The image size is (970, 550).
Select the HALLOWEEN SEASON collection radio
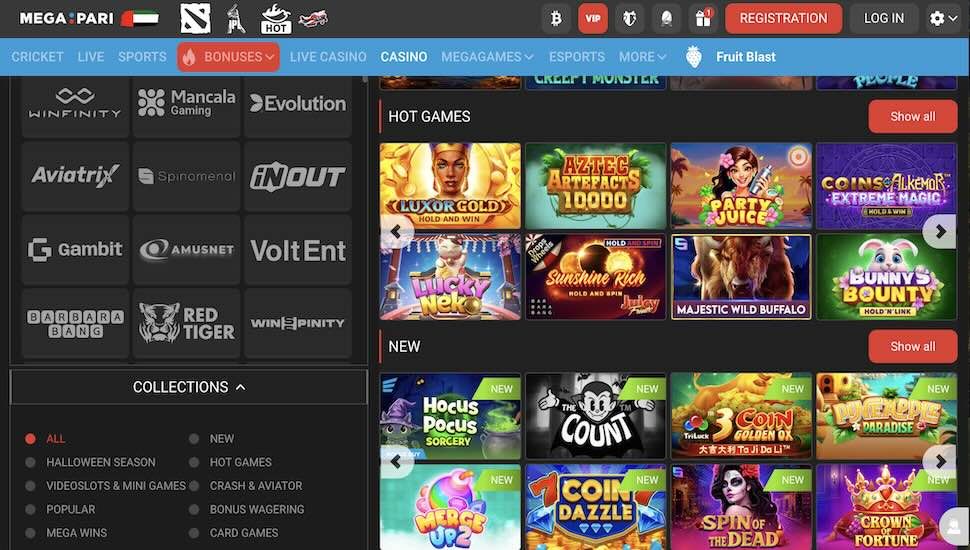click(30, 462)
